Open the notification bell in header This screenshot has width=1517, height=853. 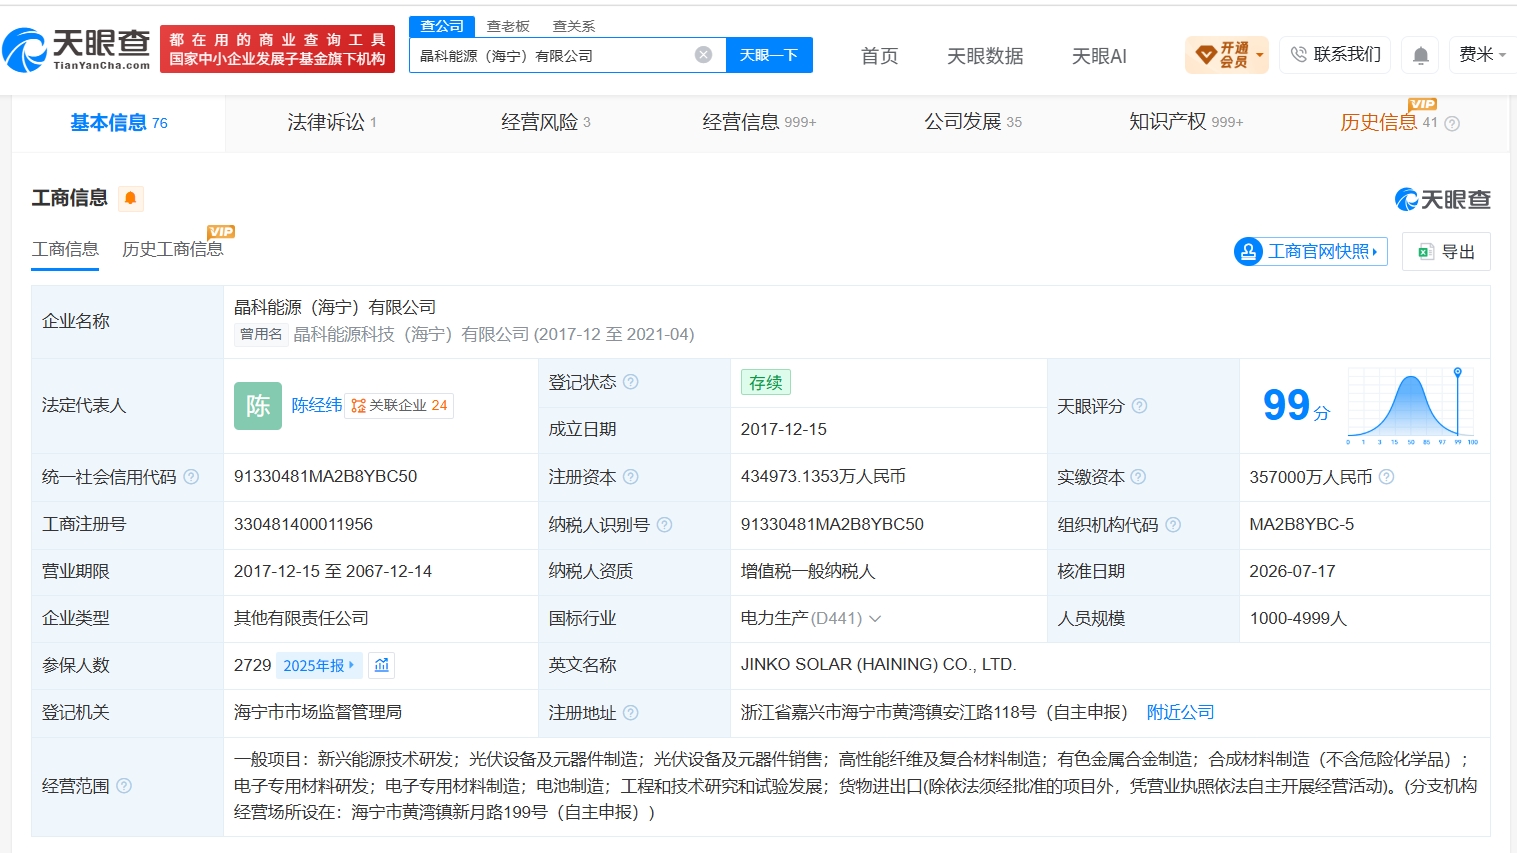pos(1420,55)
